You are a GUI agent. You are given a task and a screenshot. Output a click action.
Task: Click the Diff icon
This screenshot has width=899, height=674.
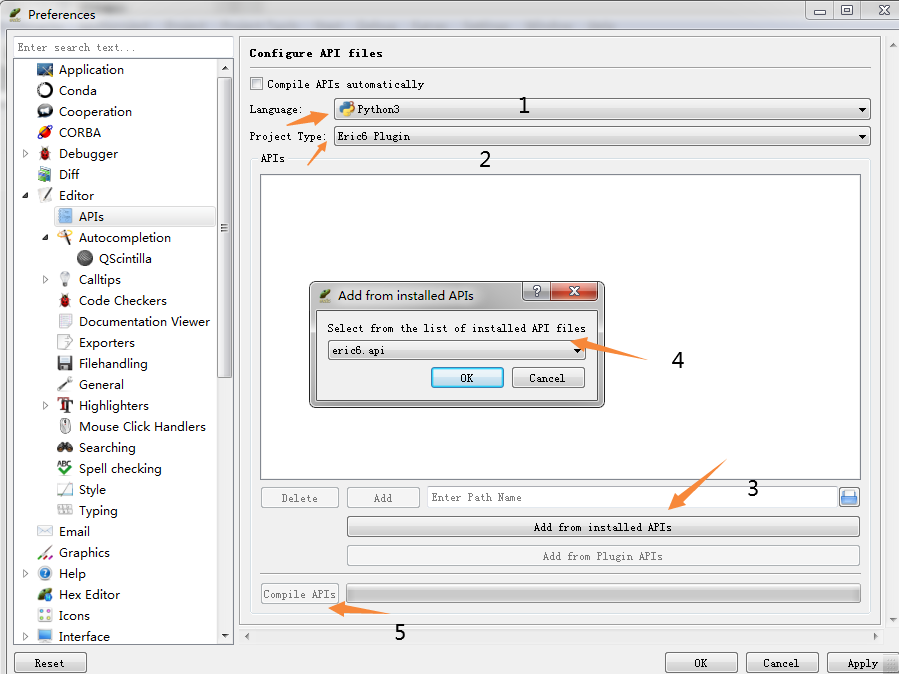(45, 174)
